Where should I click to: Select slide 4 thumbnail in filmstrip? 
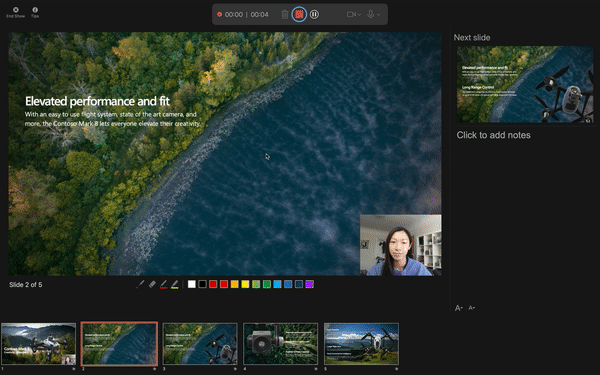coord(281,344)
